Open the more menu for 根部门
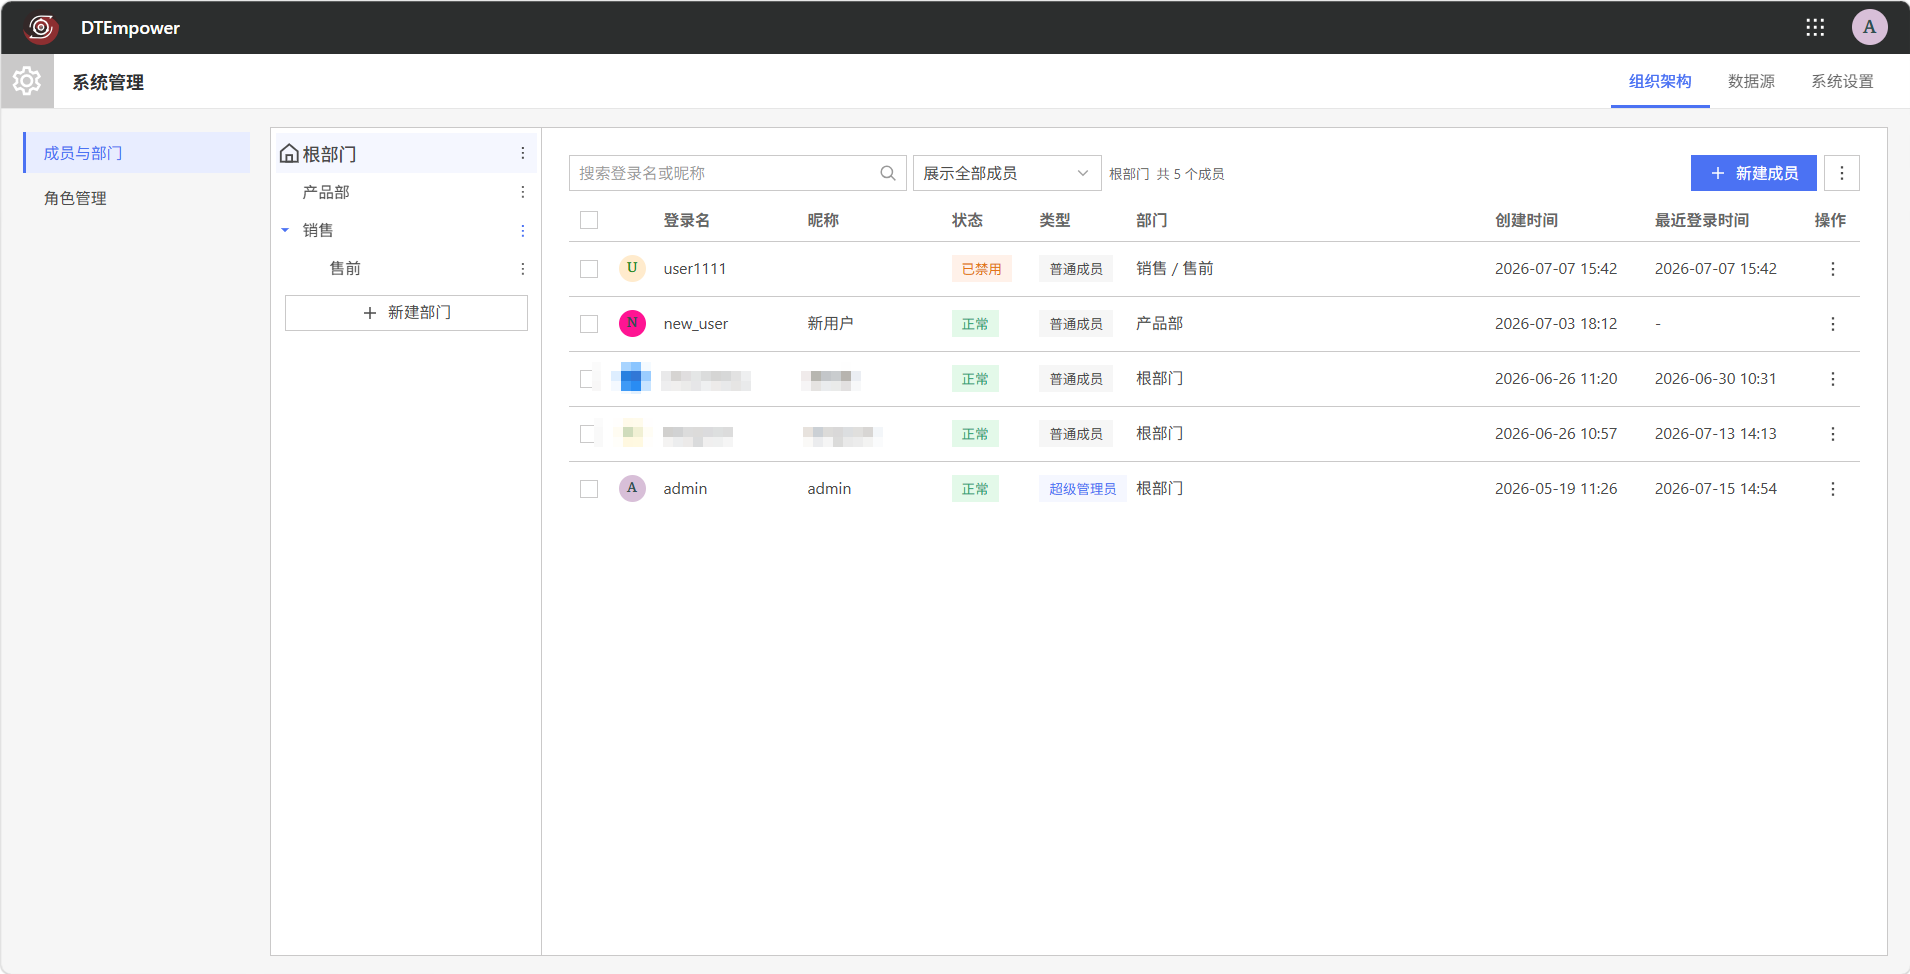This screenshot has width=1910, height=974. [x=522, y=153]
